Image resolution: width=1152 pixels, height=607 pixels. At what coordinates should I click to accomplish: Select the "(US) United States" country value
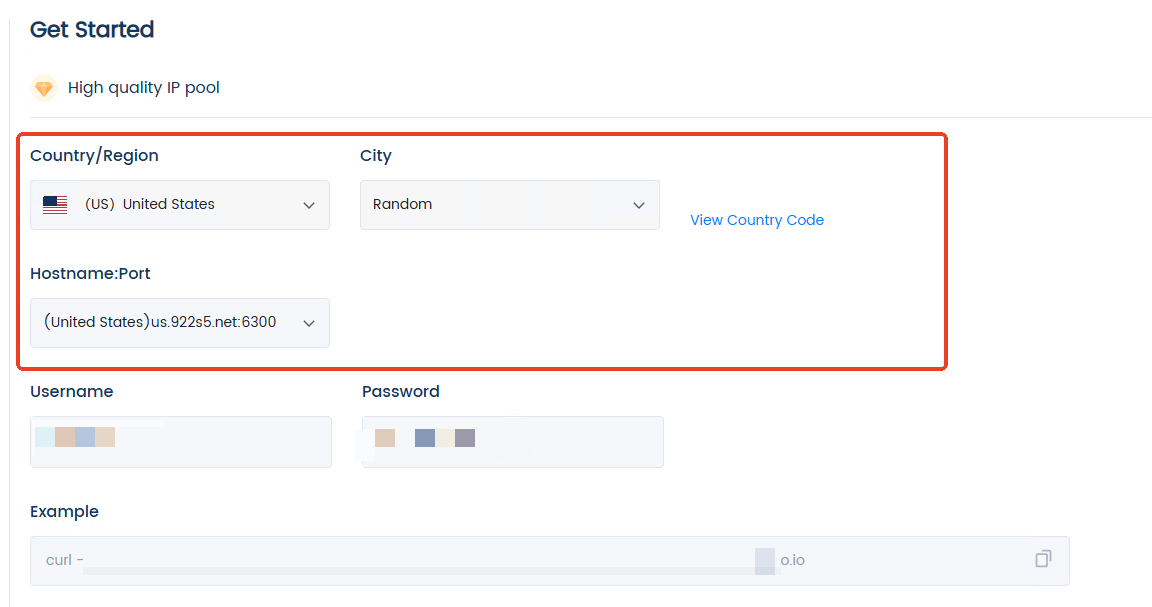[x=150, y=205]
